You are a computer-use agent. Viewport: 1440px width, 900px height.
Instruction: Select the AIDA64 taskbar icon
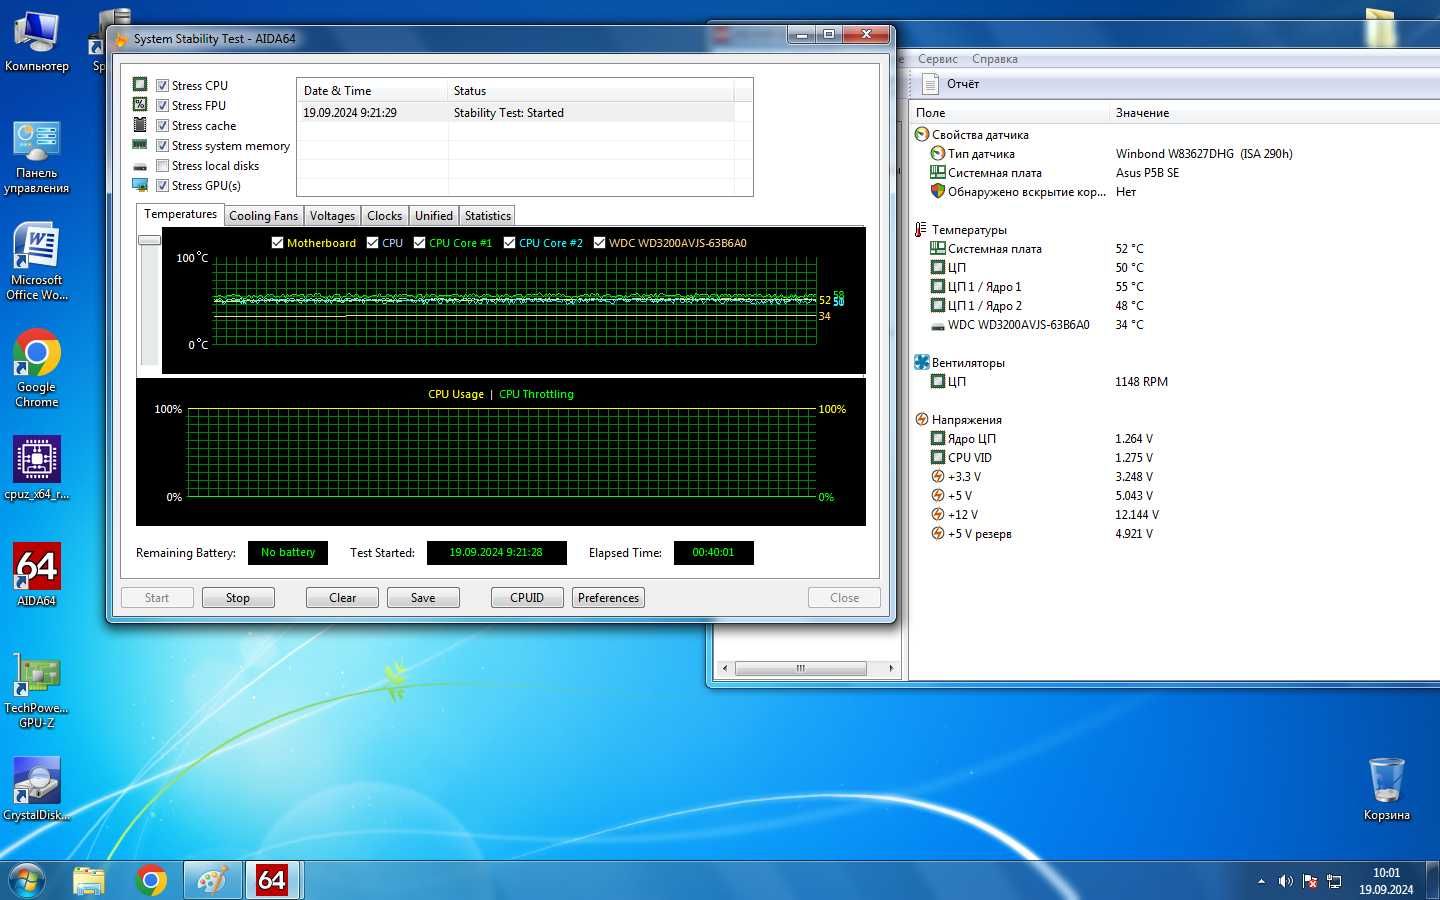pyautogui.click(x=272, y=880)
